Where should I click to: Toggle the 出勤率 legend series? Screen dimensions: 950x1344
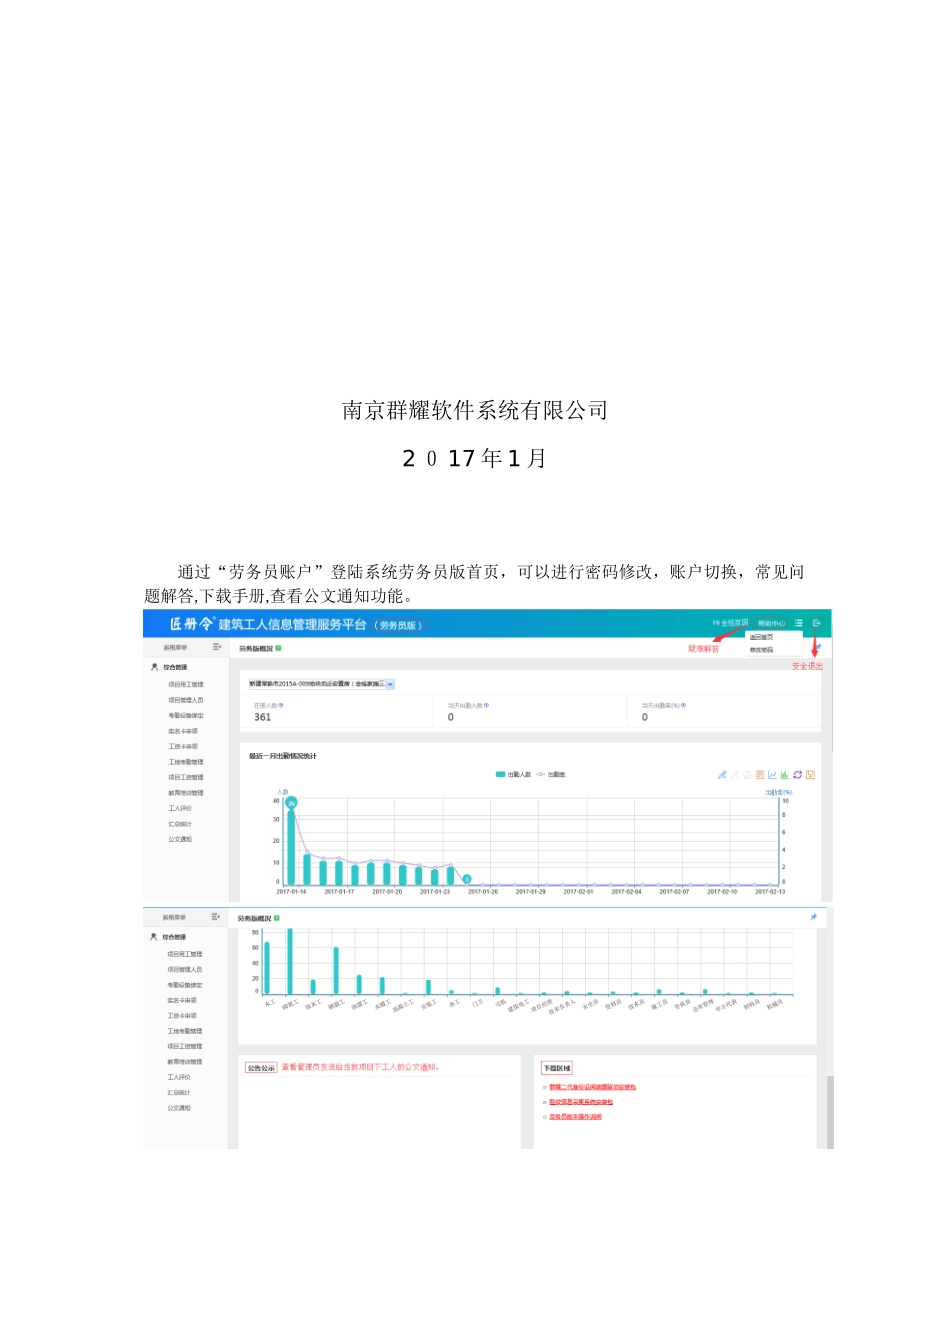click(551, 774)
